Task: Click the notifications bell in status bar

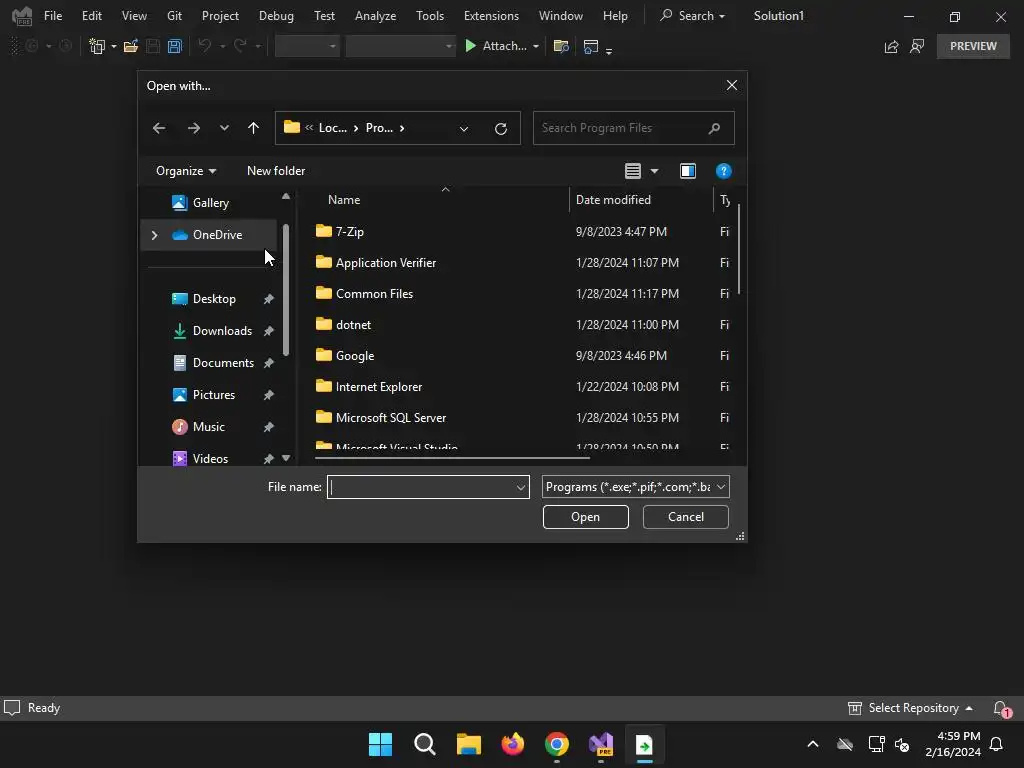Action: tap(1000, 709)
